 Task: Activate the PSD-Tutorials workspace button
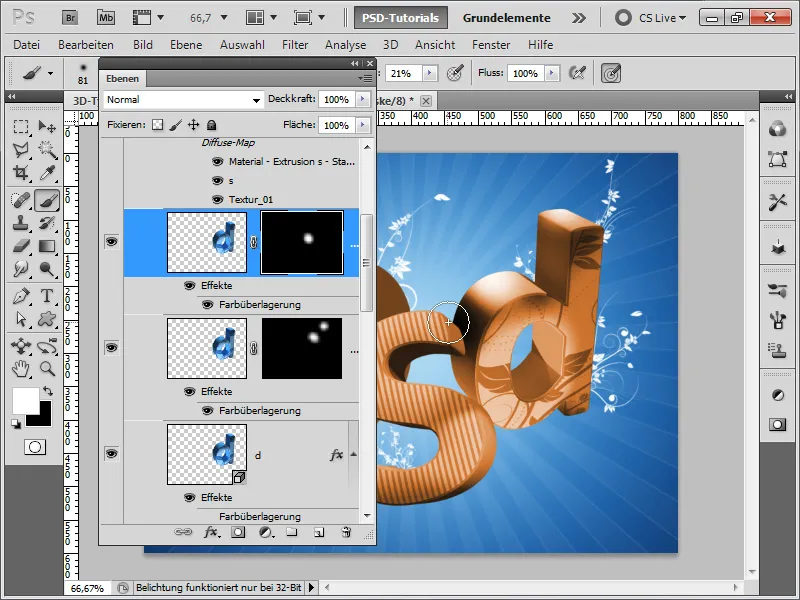[401, 18]
